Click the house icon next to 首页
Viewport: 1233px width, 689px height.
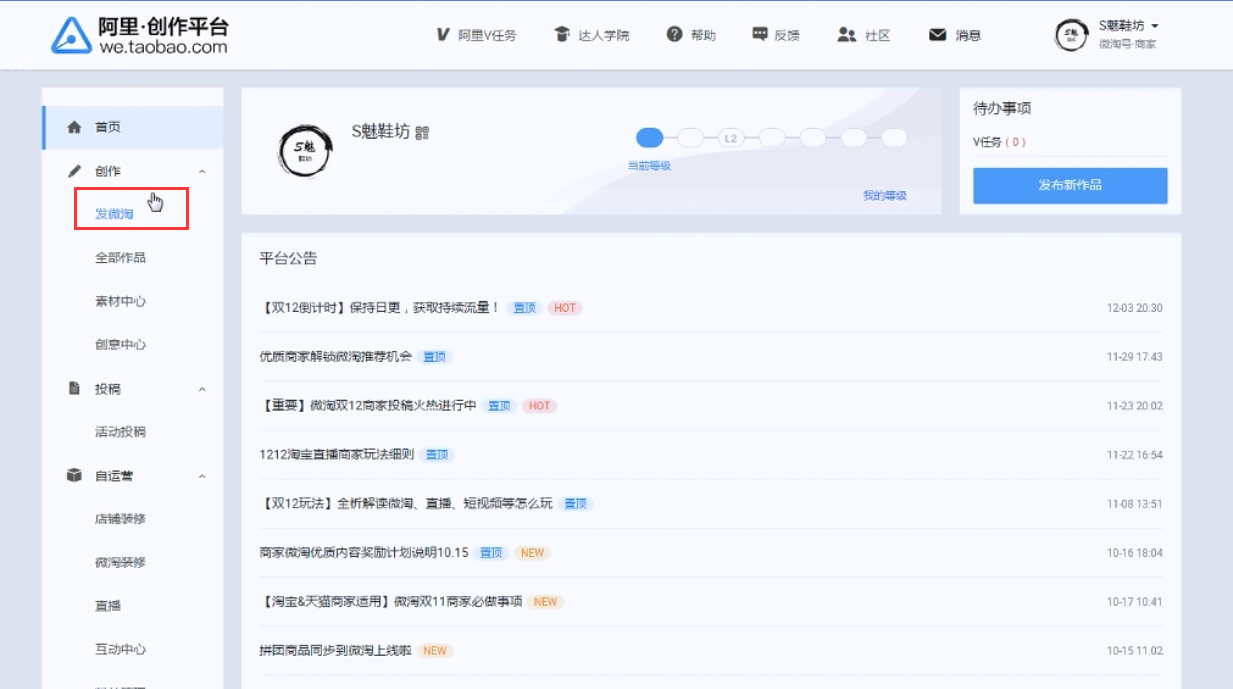(74, 127)
